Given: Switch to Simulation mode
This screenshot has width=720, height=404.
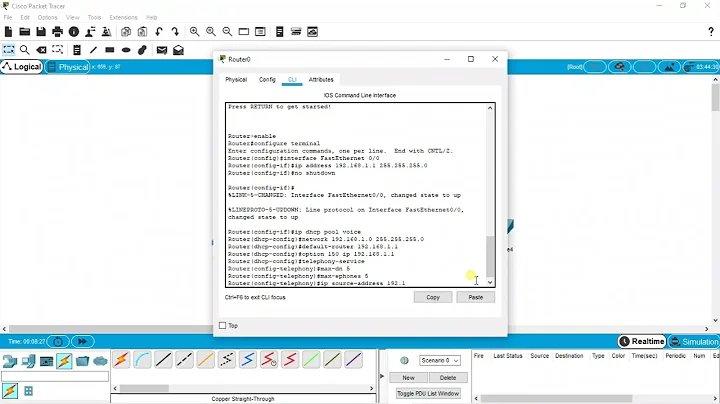Looking at the screenshot, I should [694, 342].
